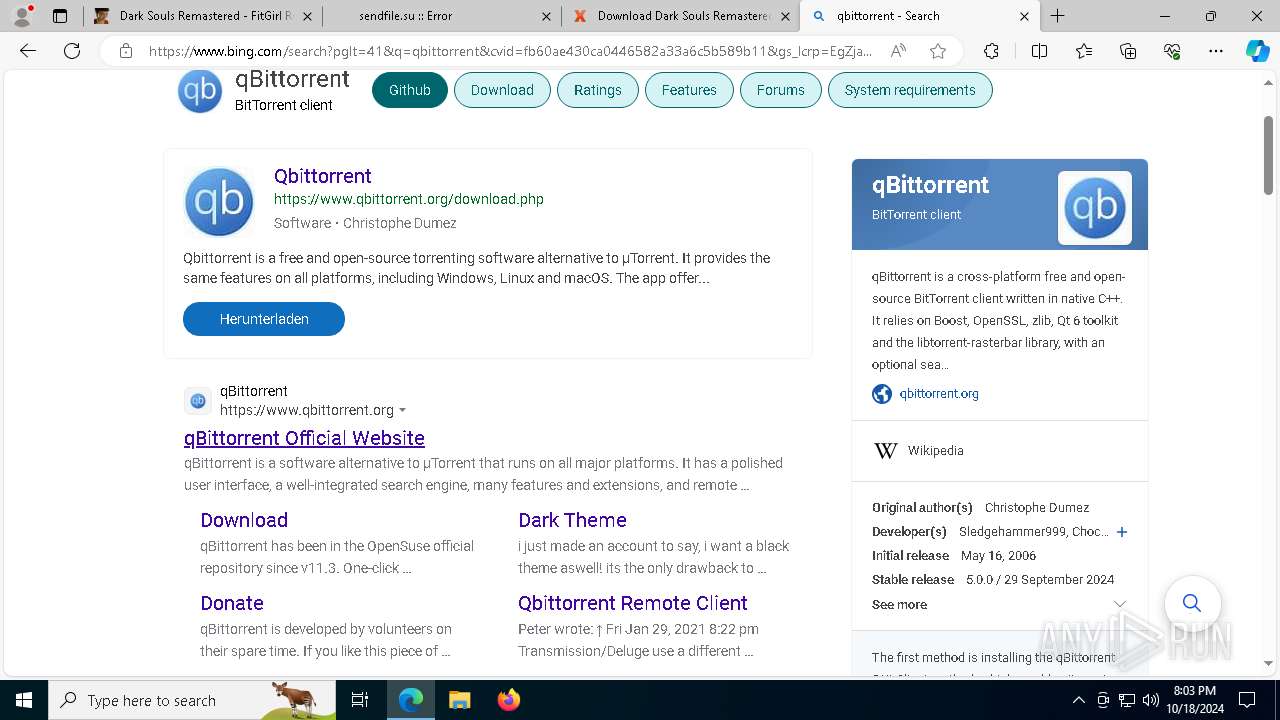Open the volume speaker tray icon

pyautogui.click(x=1151, y=700)
